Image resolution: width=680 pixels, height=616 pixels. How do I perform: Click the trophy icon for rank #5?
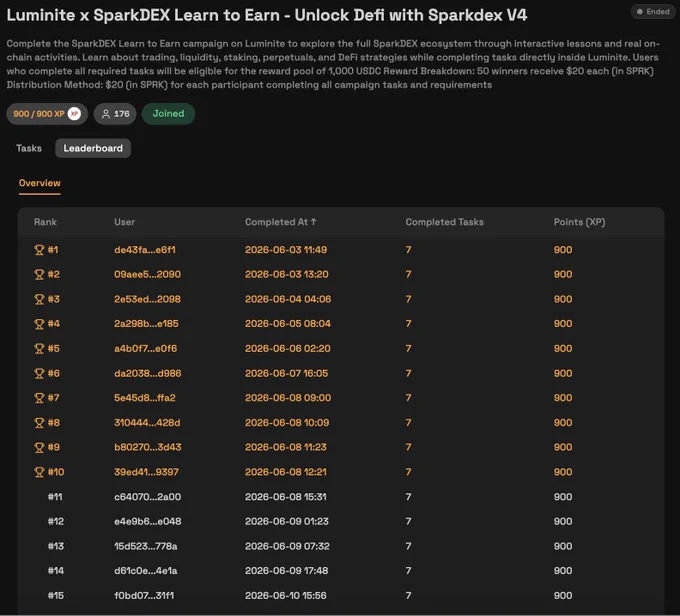click(39, 348)
